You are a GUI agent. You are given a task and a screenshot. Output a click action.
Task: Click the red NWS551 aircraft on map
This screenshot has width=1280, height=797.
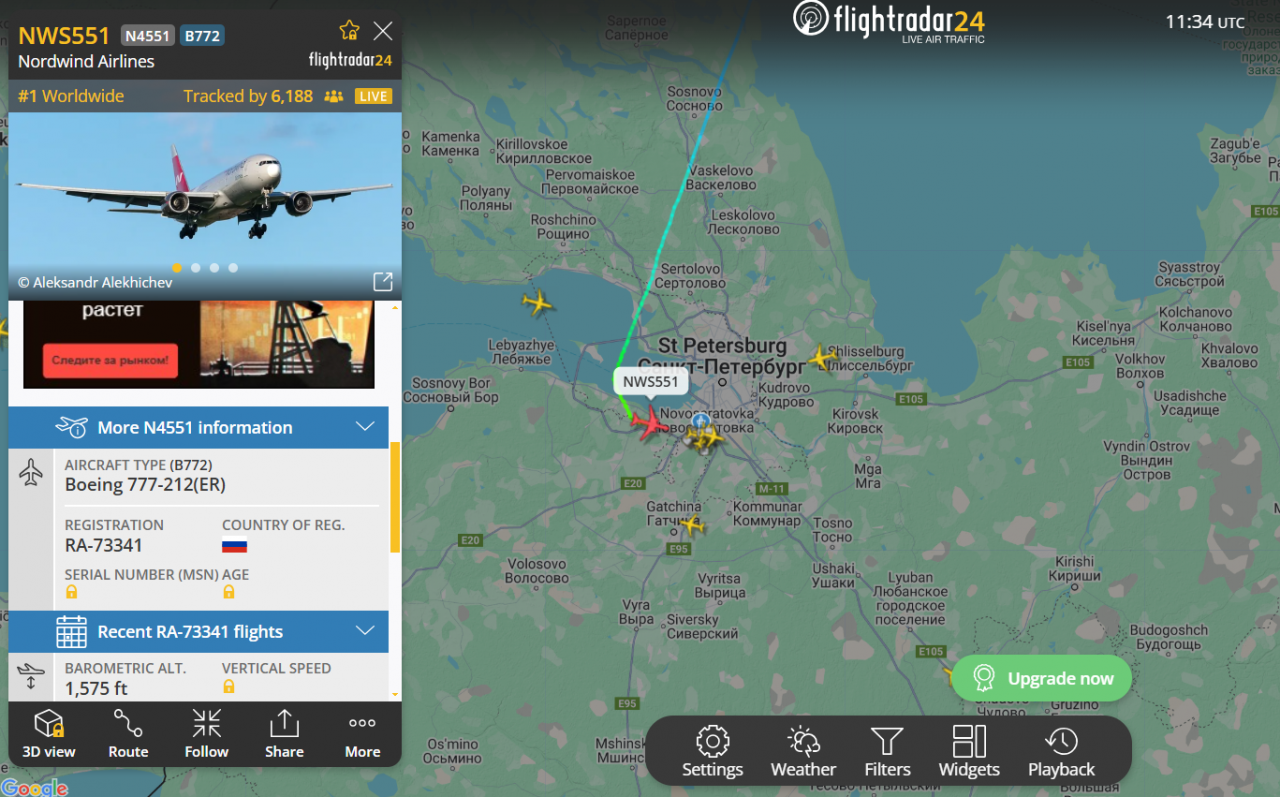point(650,423)
